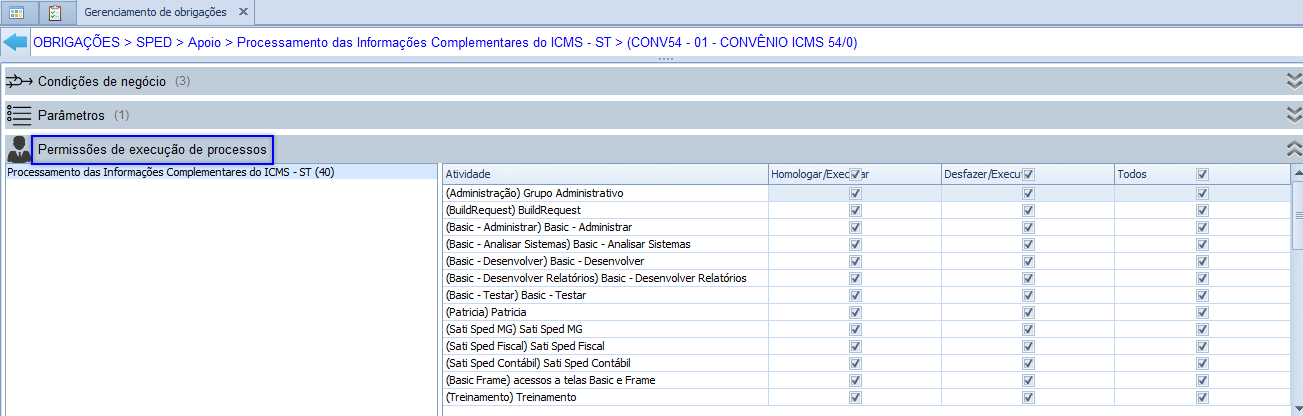The image size is (1303, 416).
Task: Toggle Homologar/Executar header checkbox
Action: (855, 174)
